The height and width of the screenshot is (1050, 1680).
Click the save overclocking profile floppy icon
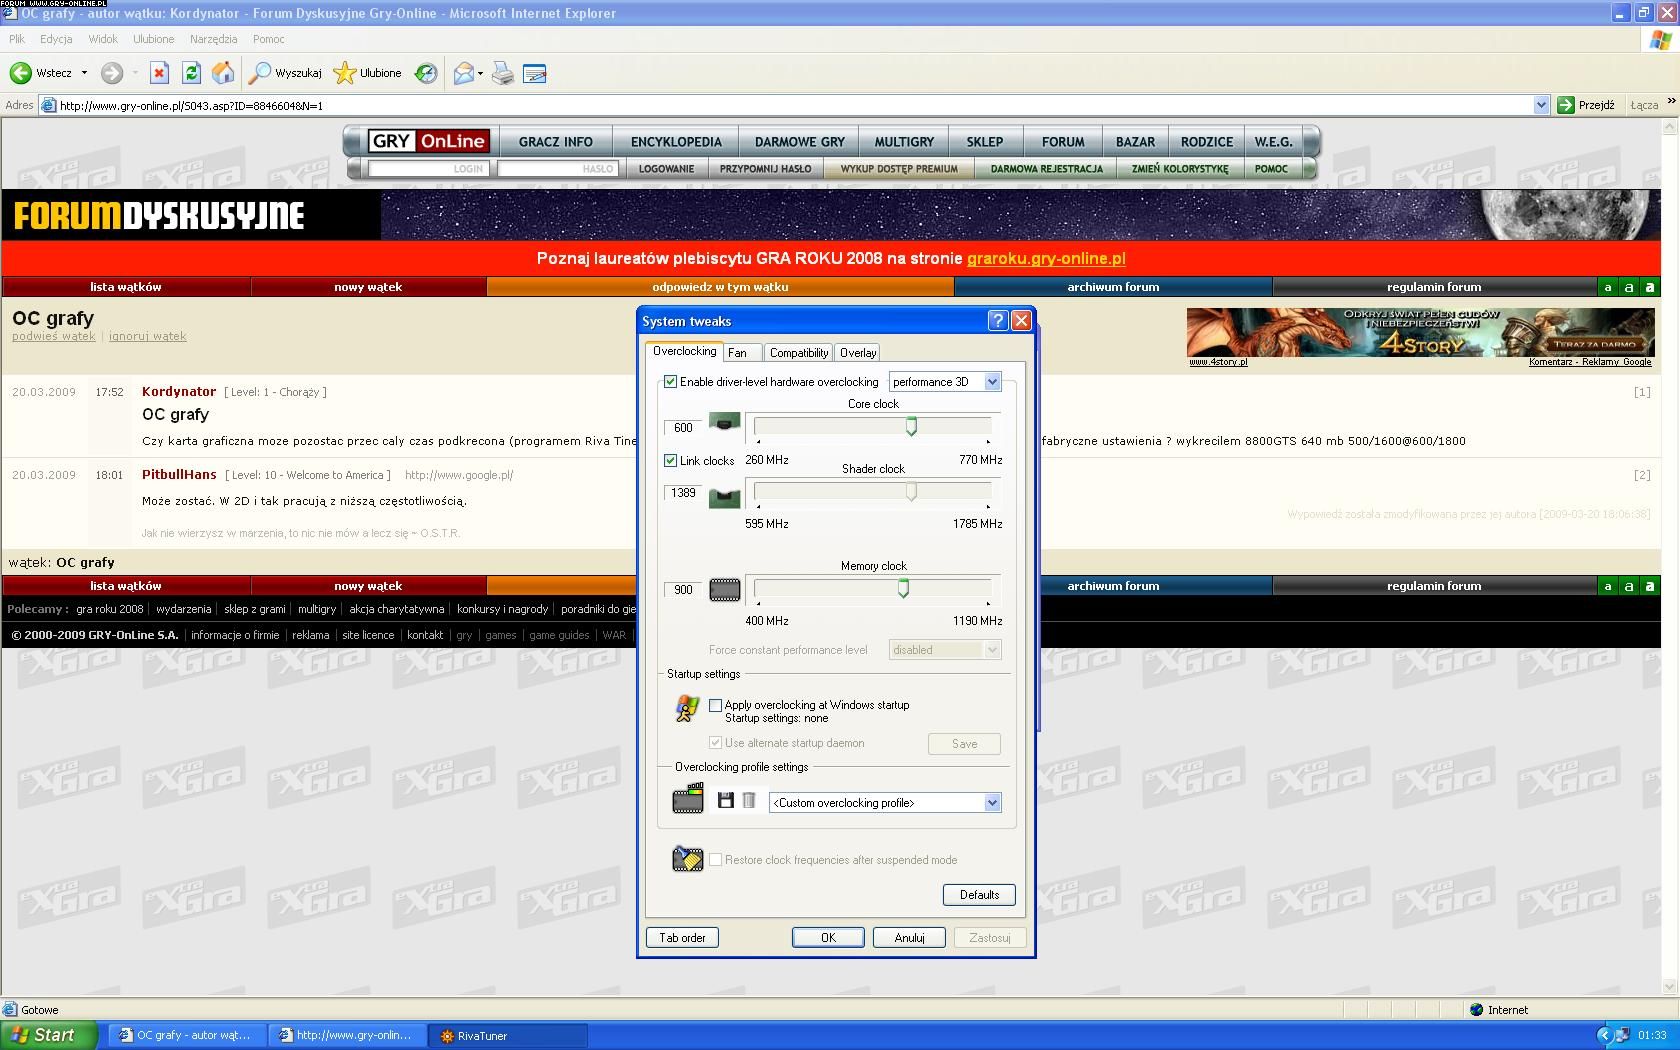(x=726, y=801)
